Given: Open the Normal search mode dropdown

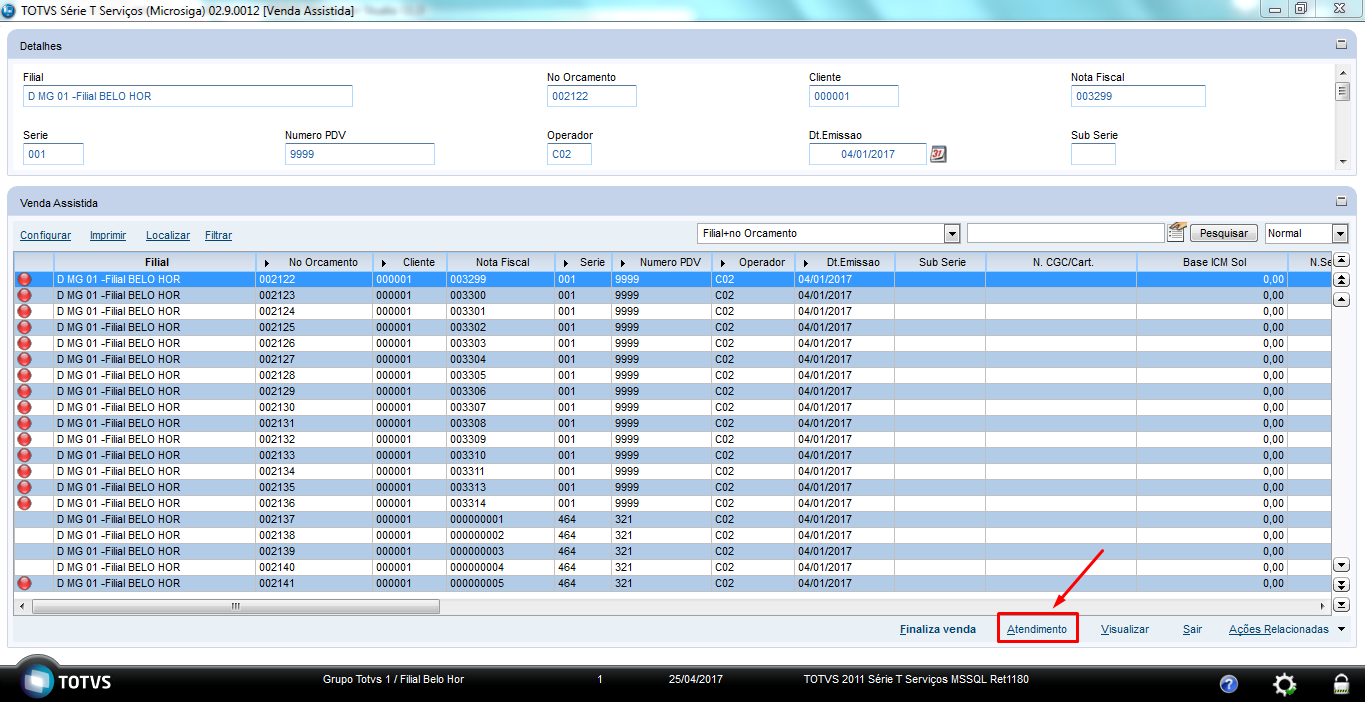Looking at the screenshot, I should coord(1340,233).
